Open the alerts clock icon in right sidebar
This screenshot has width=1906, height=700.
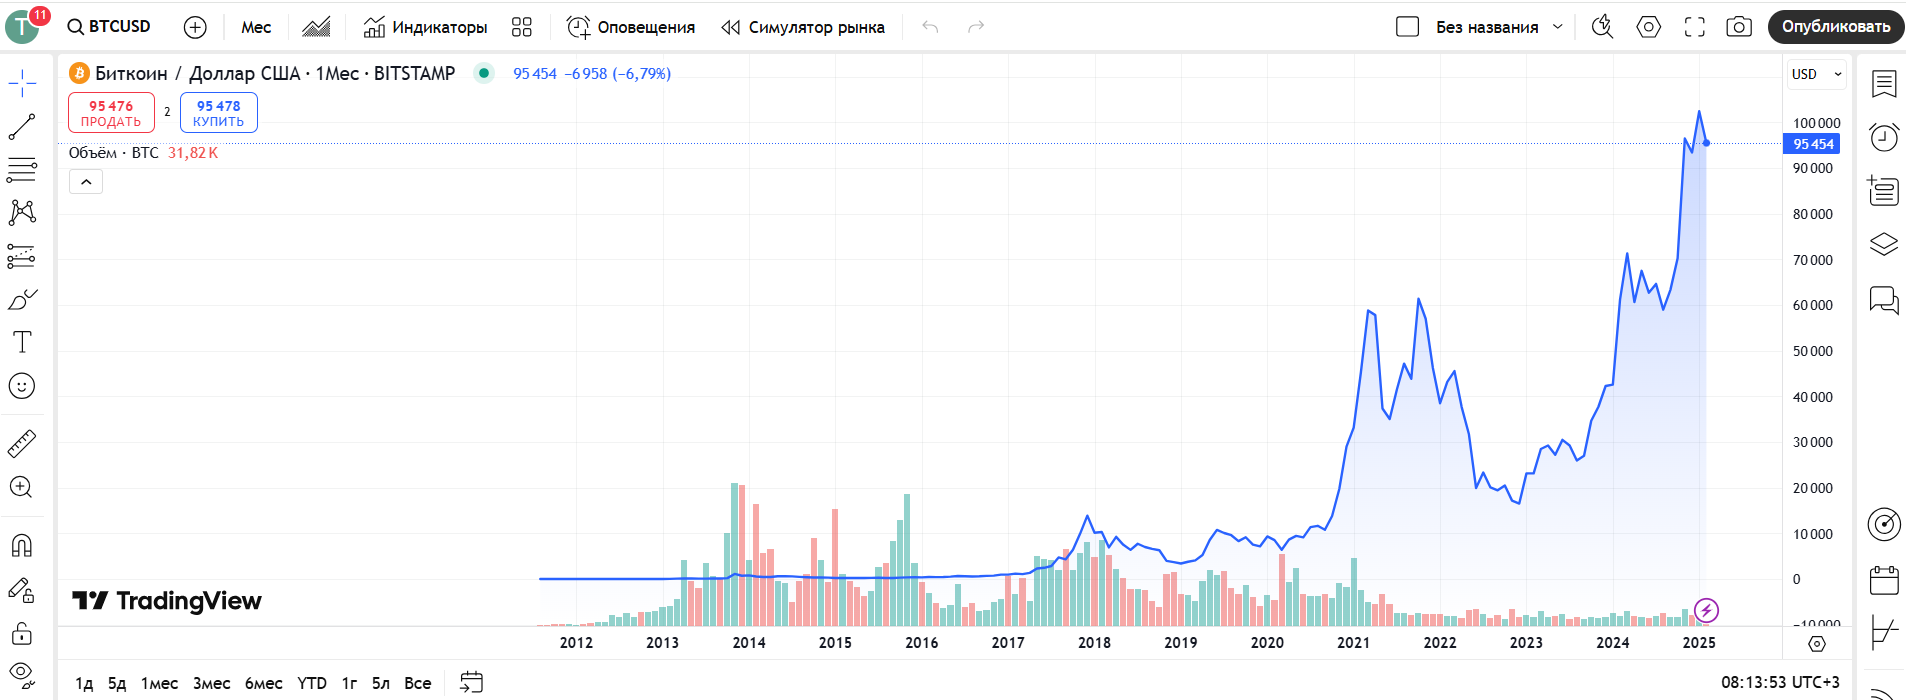1884,137
